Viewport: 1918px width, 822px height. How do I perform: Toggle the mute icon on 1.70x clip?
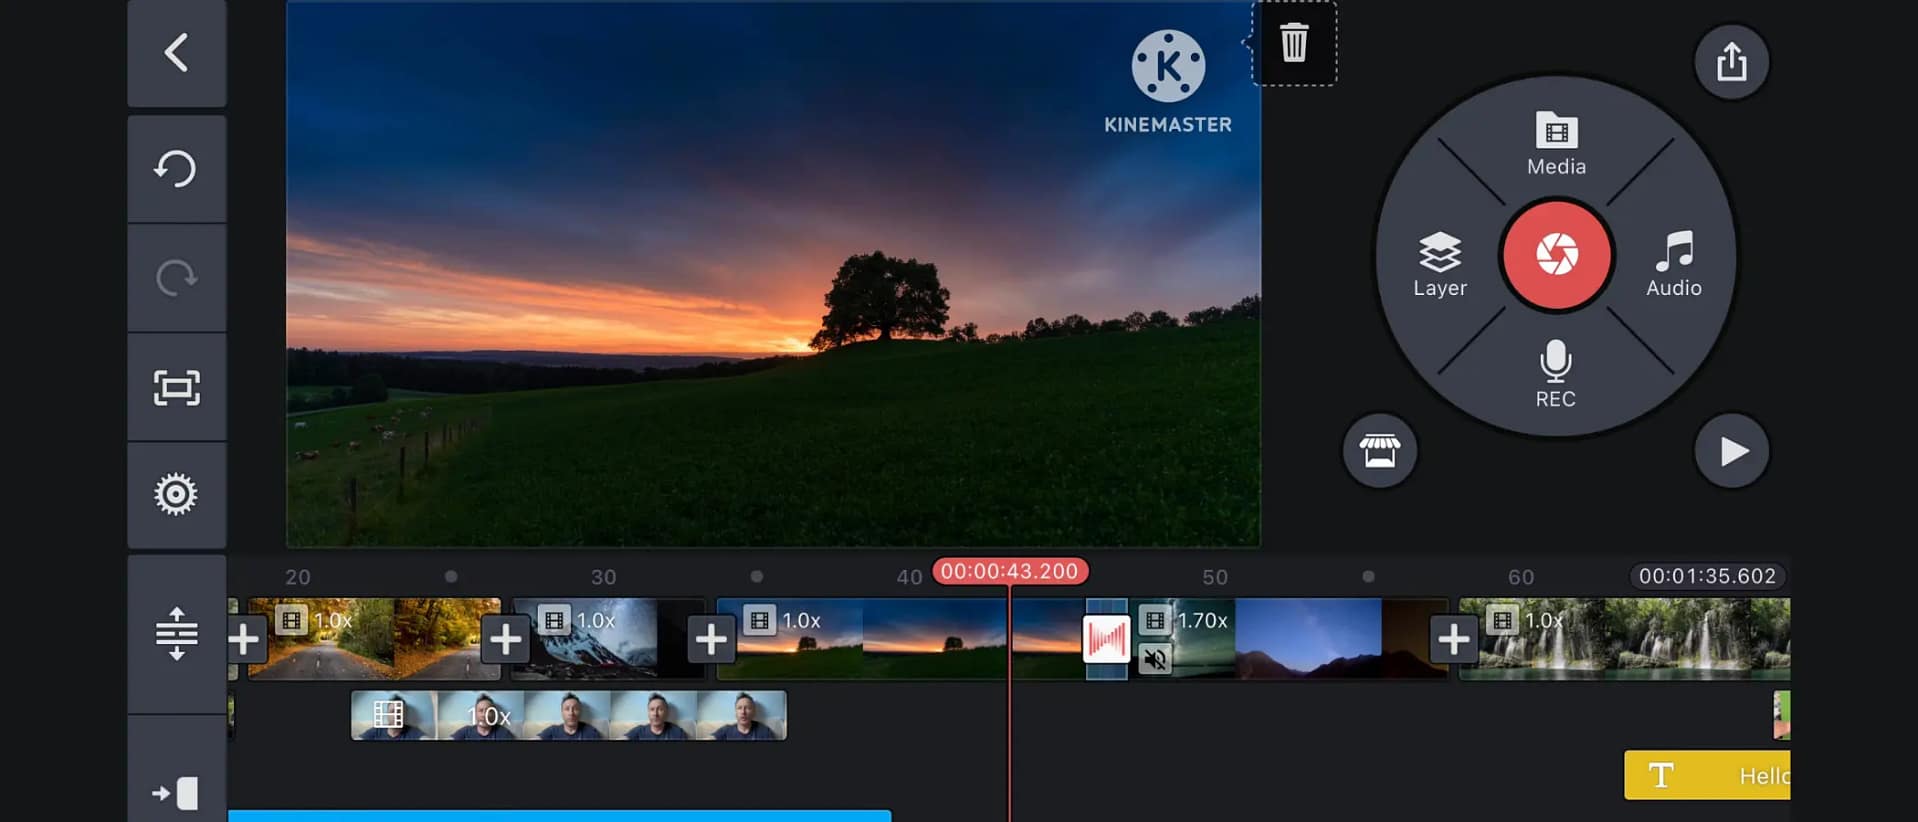coord(1155,659)
